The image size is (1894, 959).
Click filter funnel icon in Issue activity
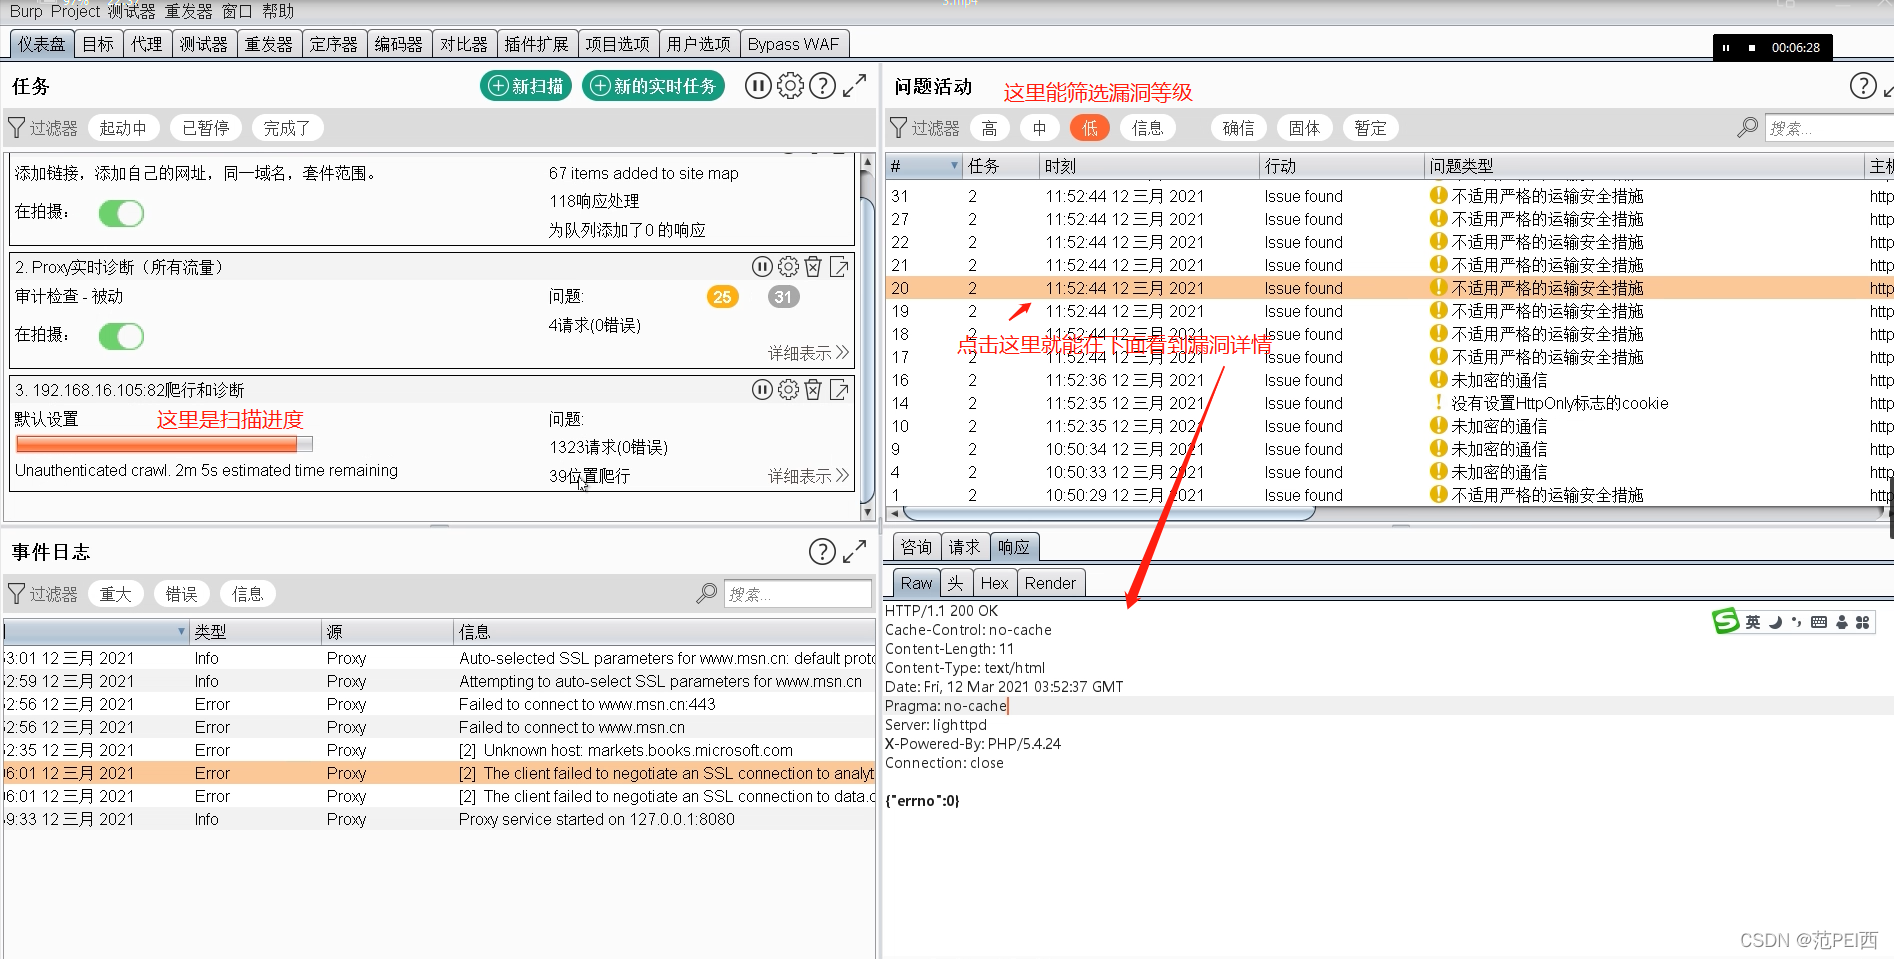898,128
